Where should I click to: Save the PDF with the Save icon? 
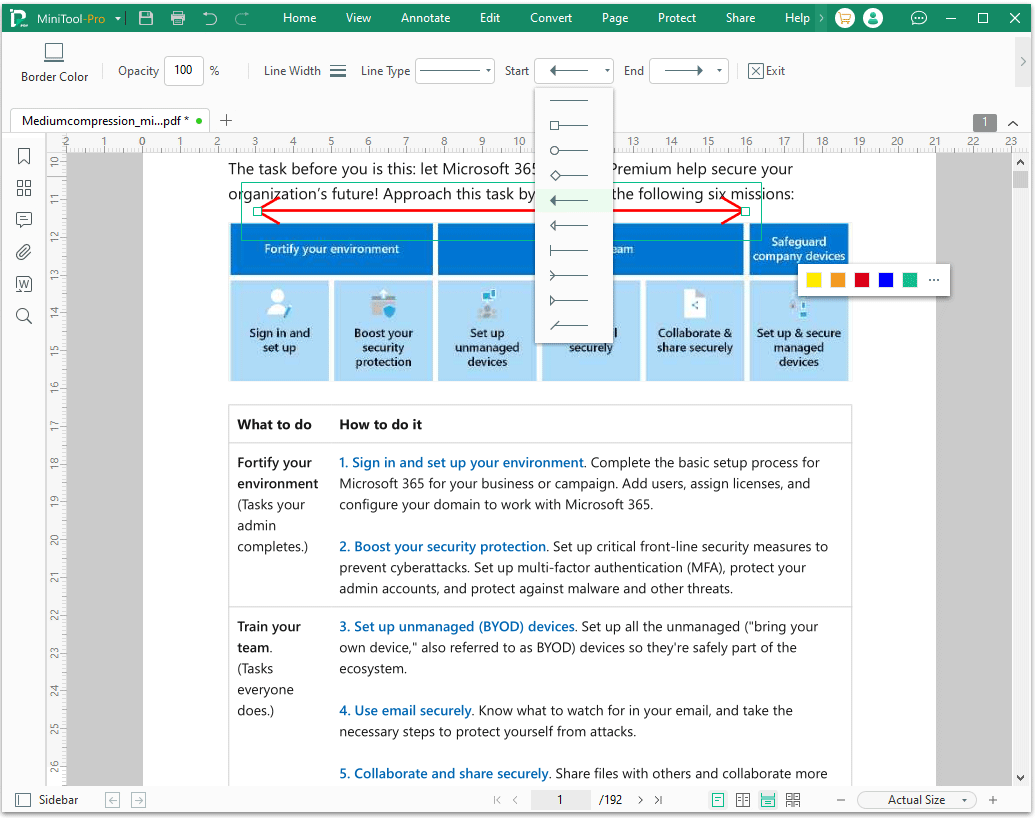[145, 17]
